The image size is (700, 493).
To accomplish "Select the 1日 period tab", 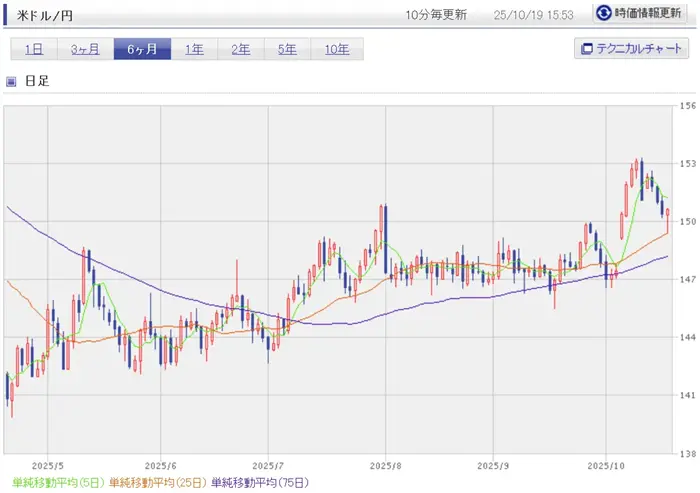I will click(33, 49).
